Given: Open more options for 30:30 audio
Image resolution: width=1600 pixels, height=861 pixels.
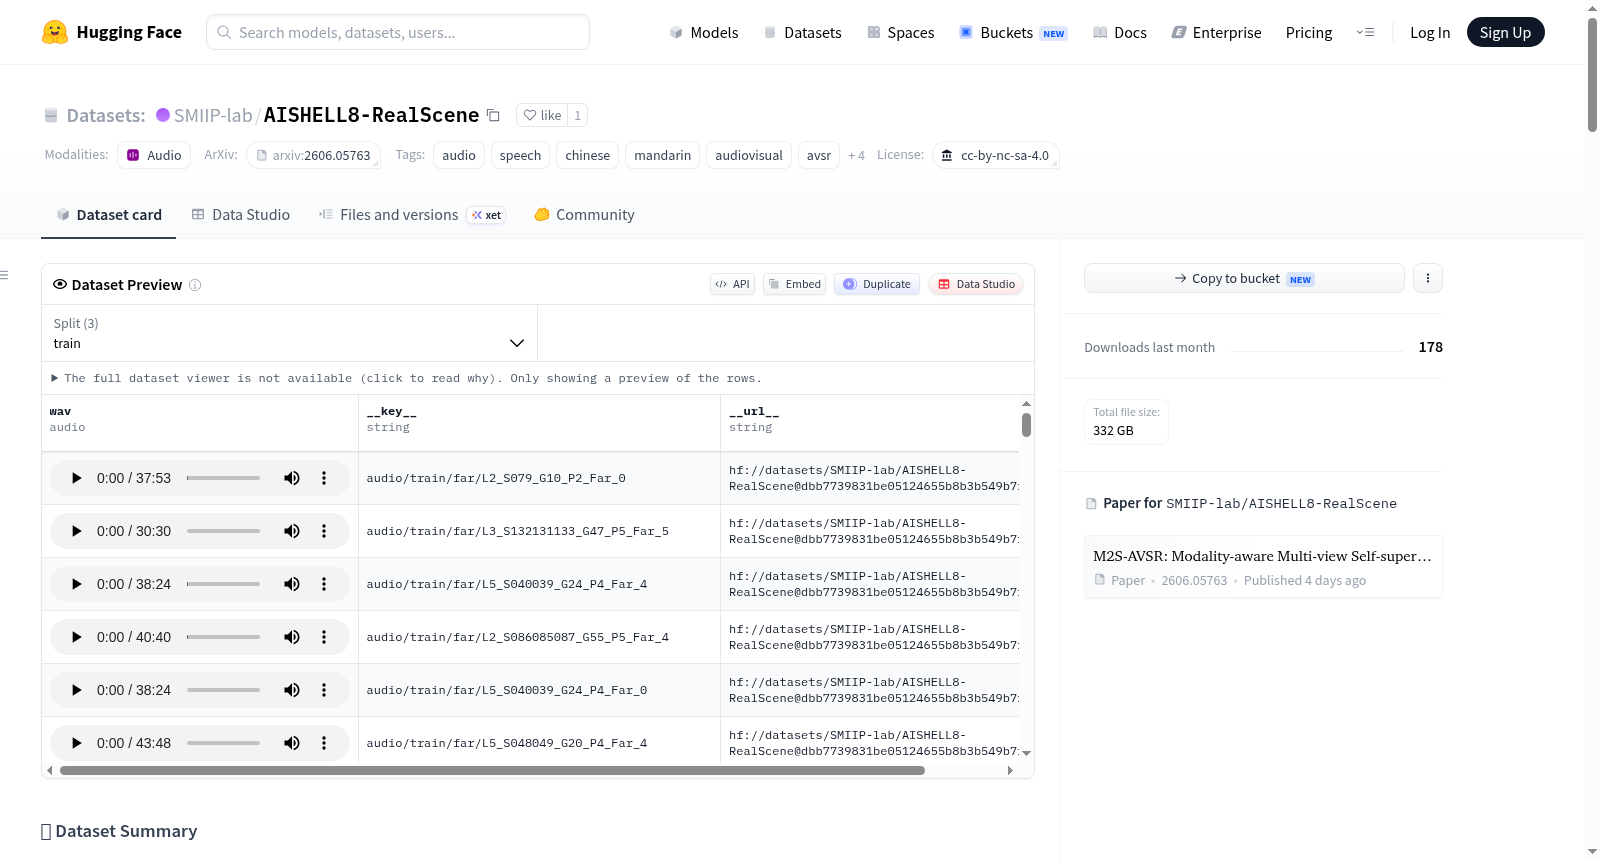Looking at the screenshot, I should [x=324, y=531].
